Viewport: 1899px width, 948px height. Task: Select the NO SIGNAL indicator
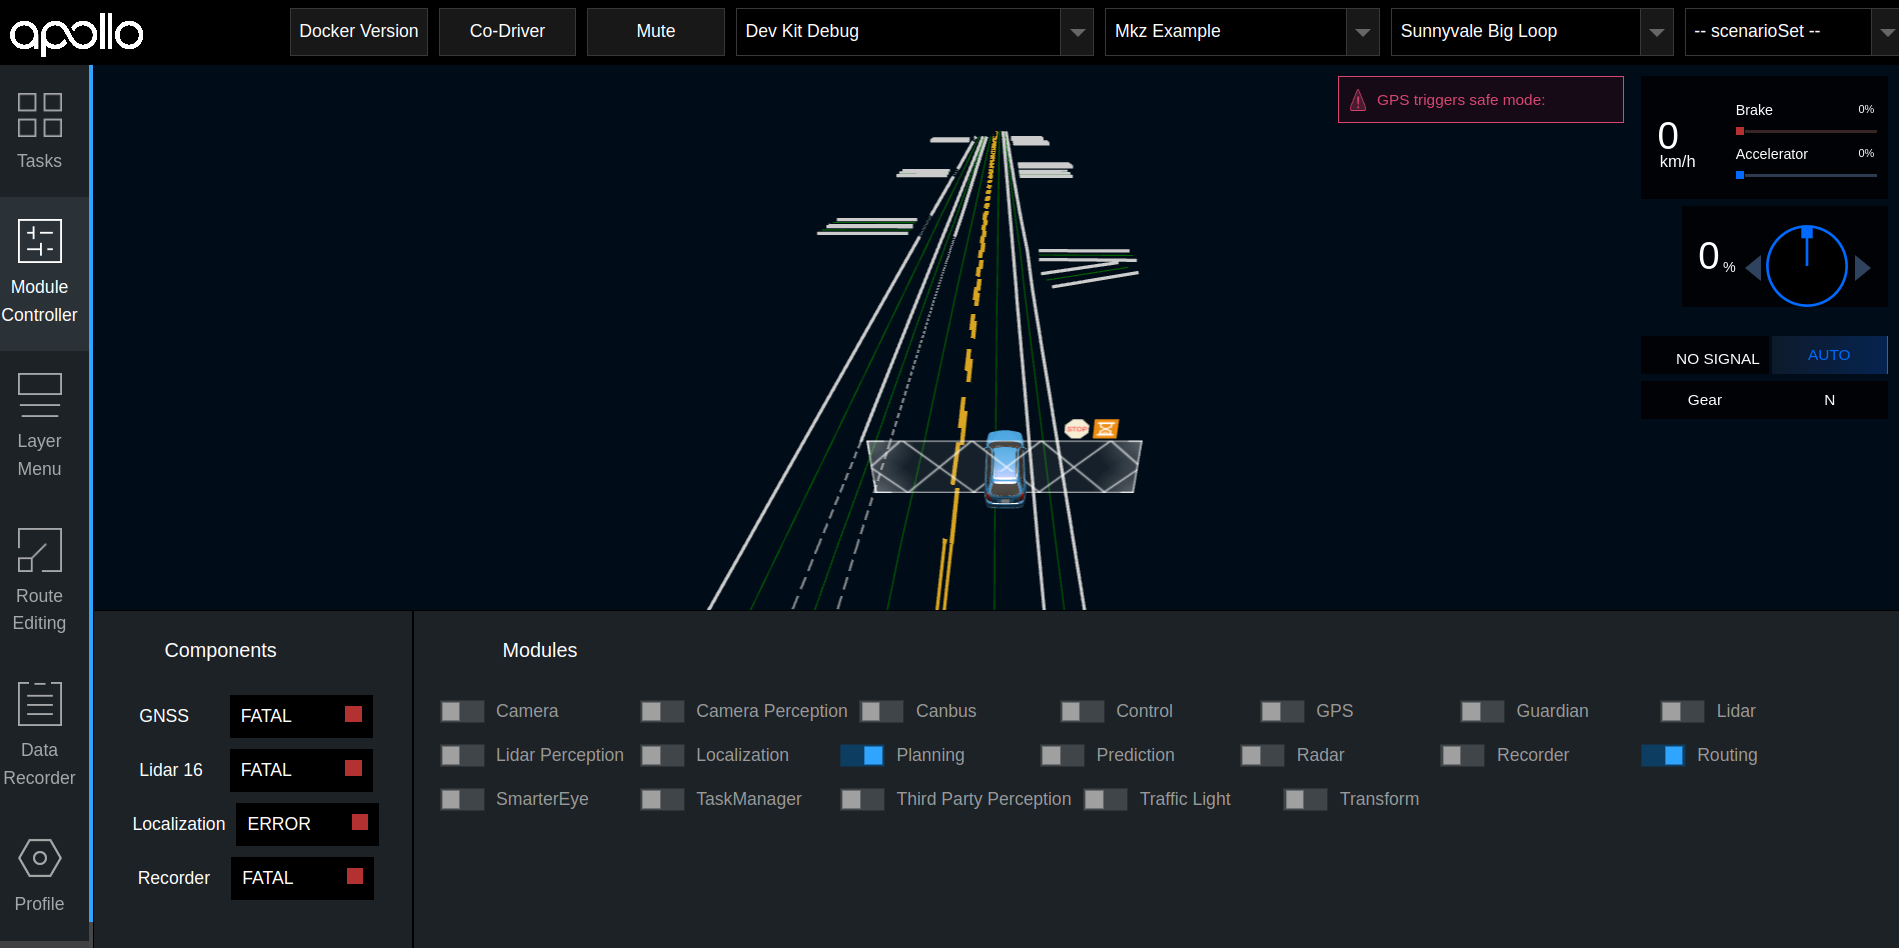pyautogui.click(x=1716, y=357)
